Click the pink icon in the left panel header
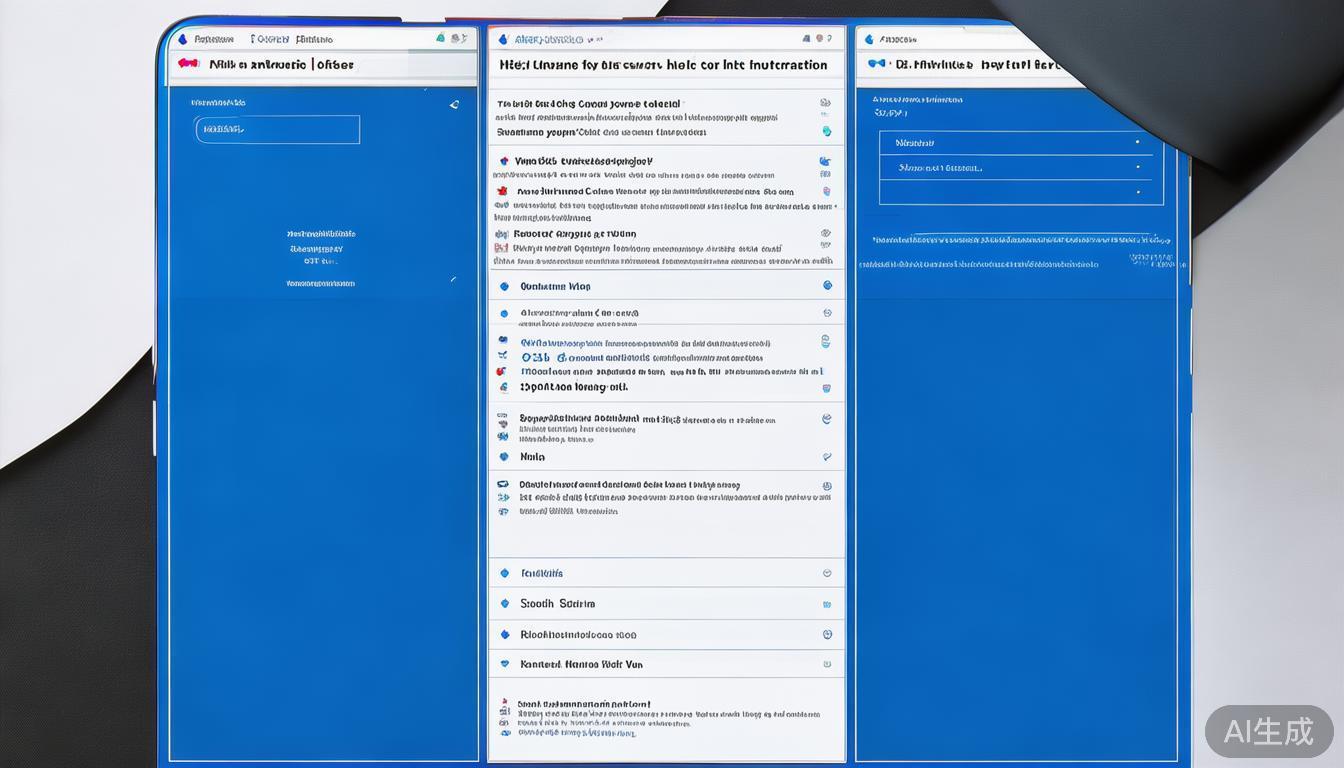This screenshot has width=1344, height=768. (186, 64)
